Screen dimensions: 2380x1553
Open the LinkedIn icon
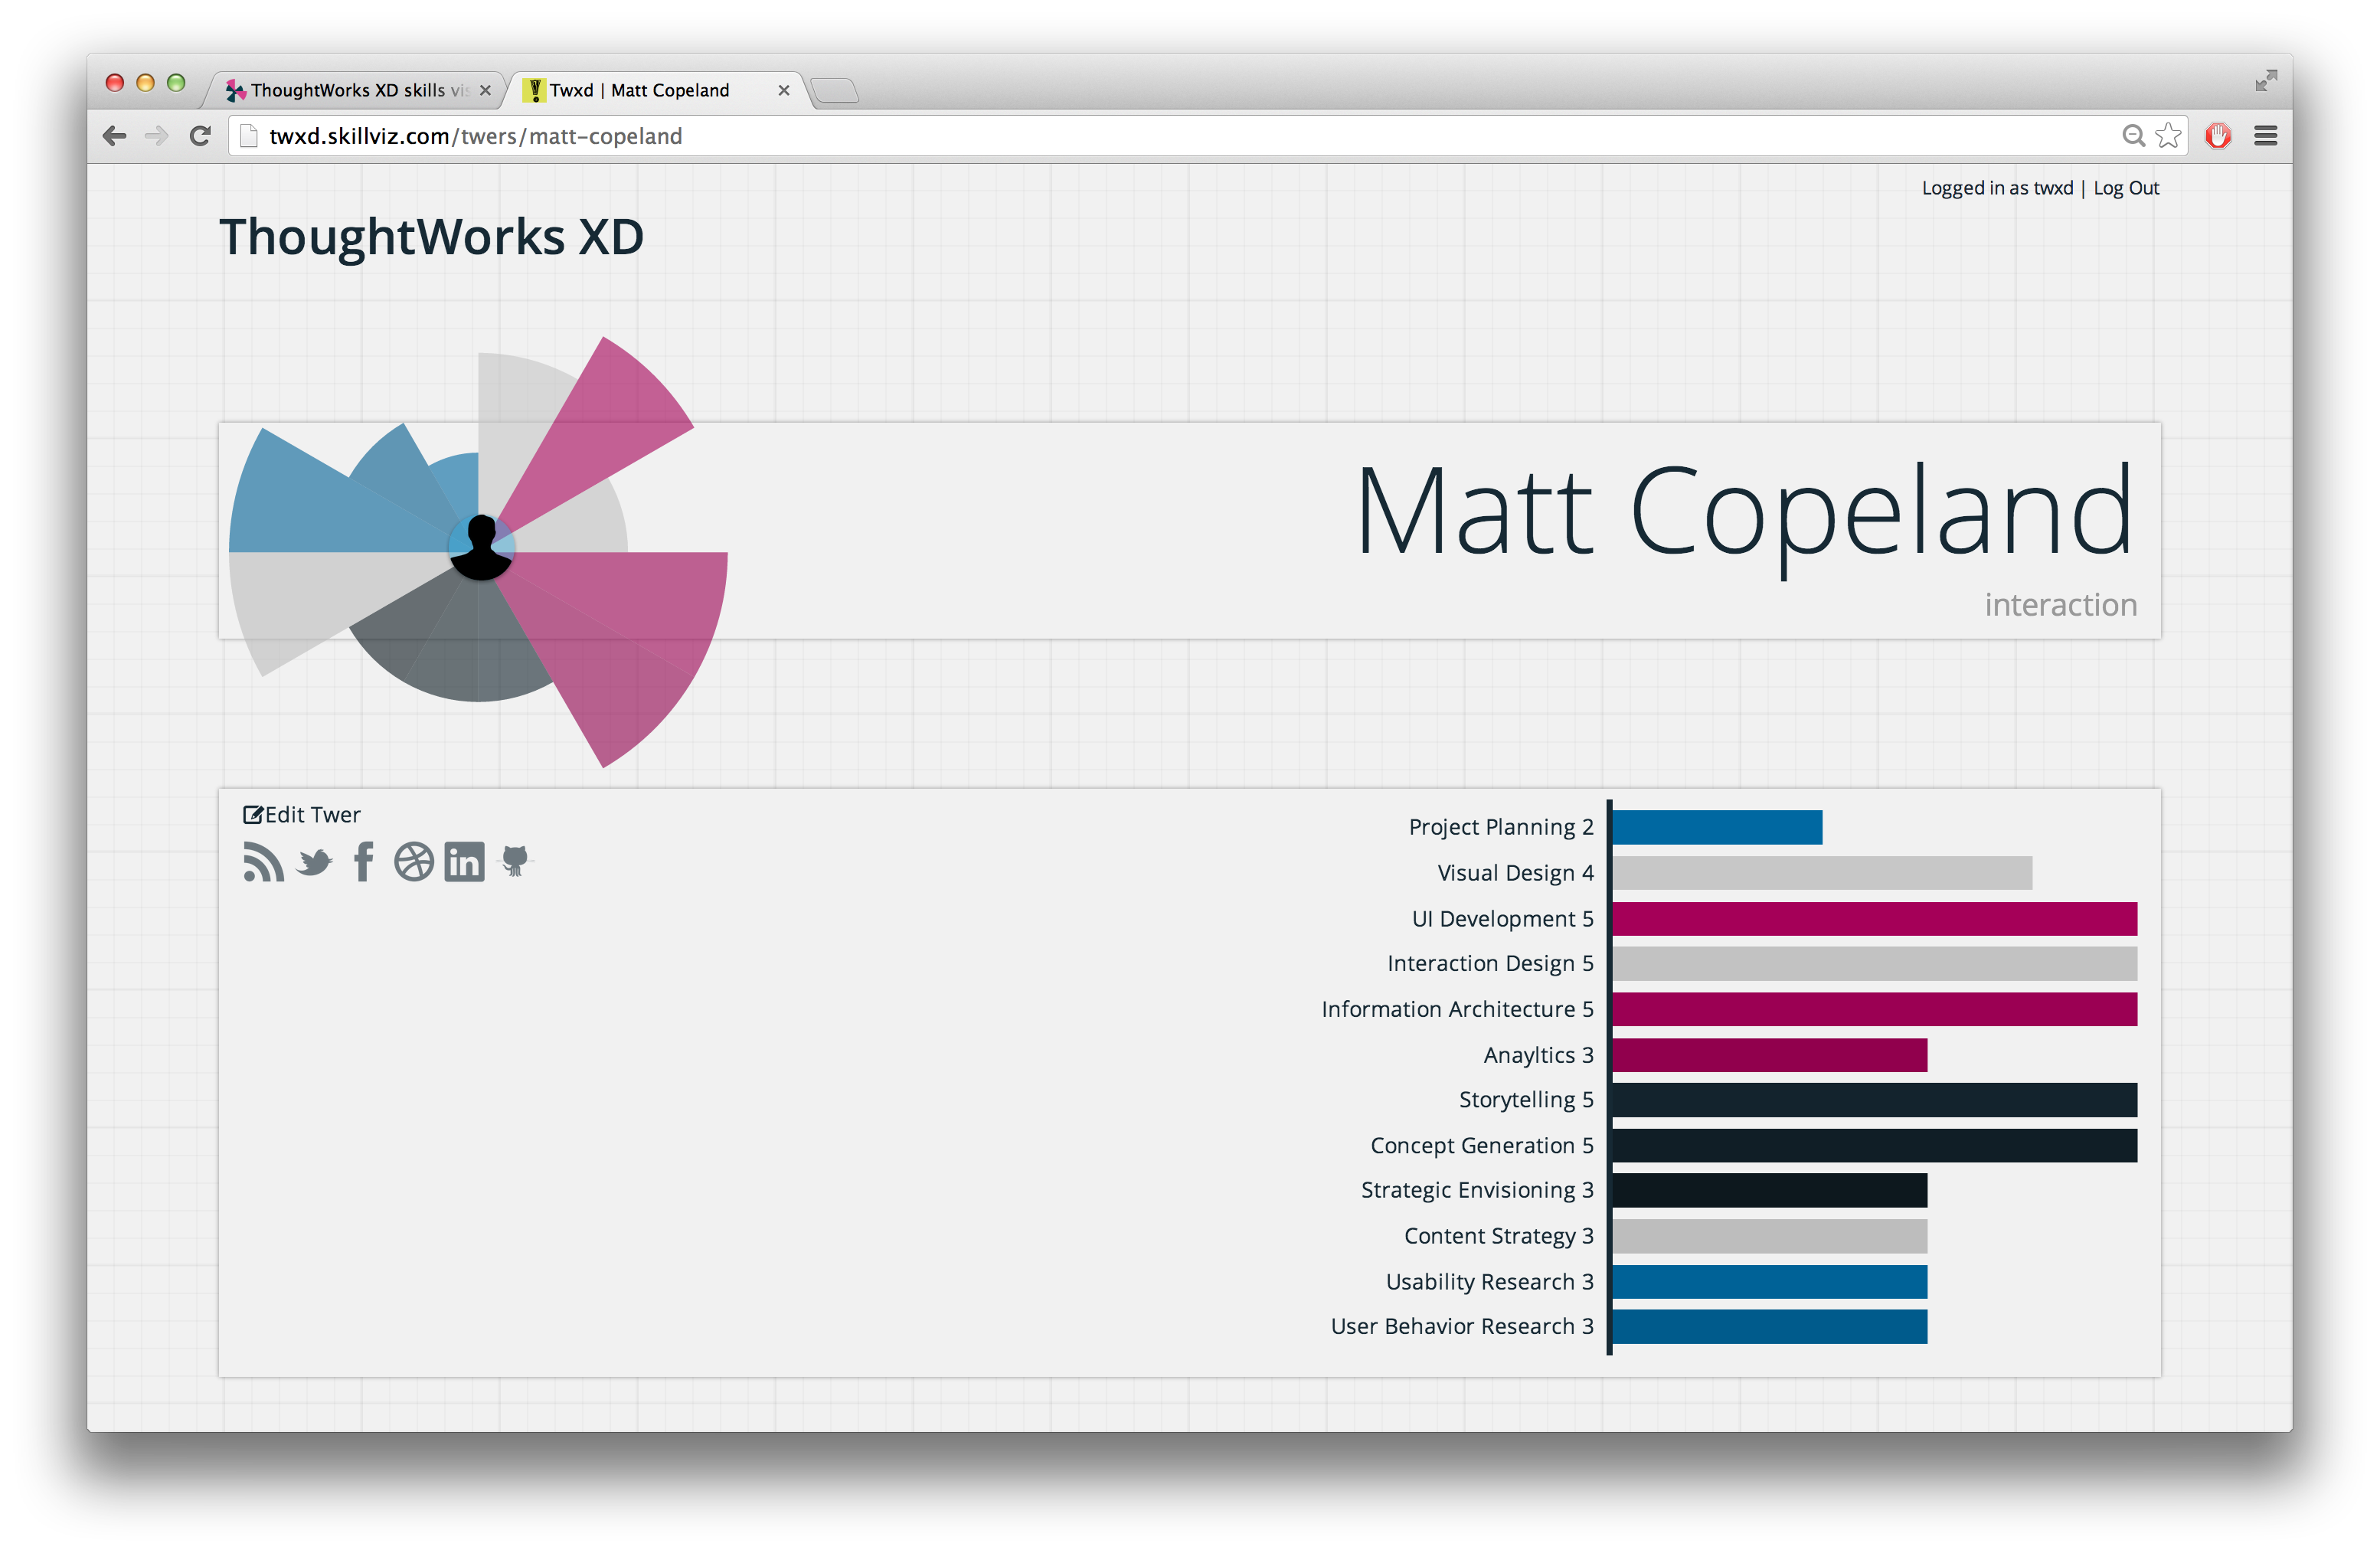click(464, 862)
